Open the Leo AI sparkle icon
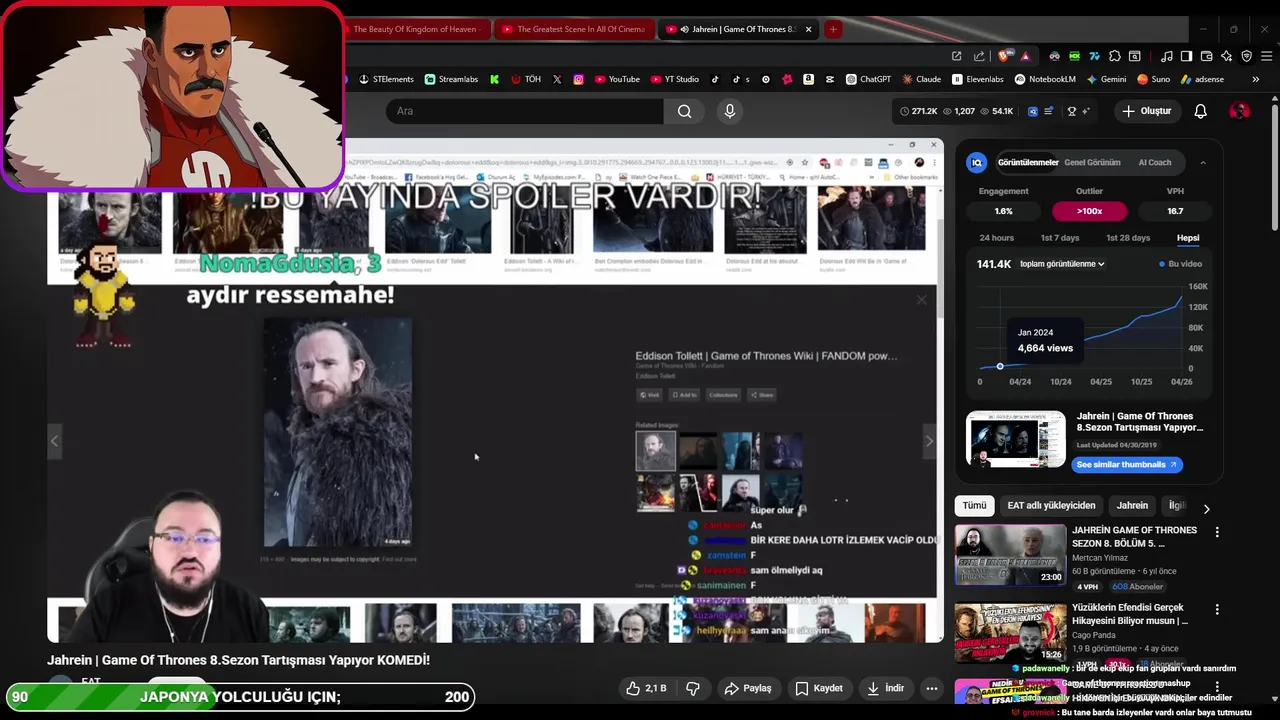The image size is (1280, 720). [x=1226, y=56]
